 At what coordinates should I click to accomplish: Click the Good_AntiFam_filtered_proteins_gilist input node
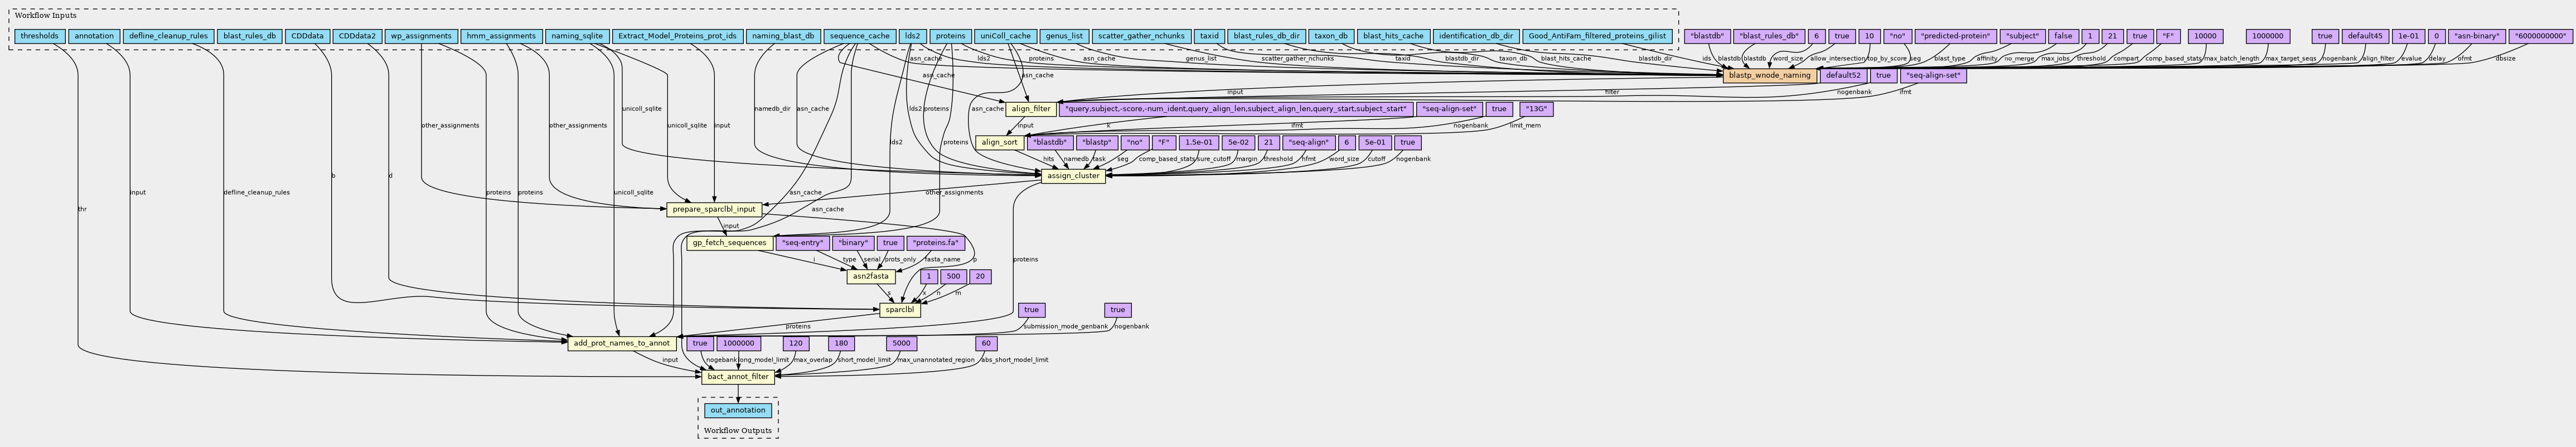point(1597,36)
